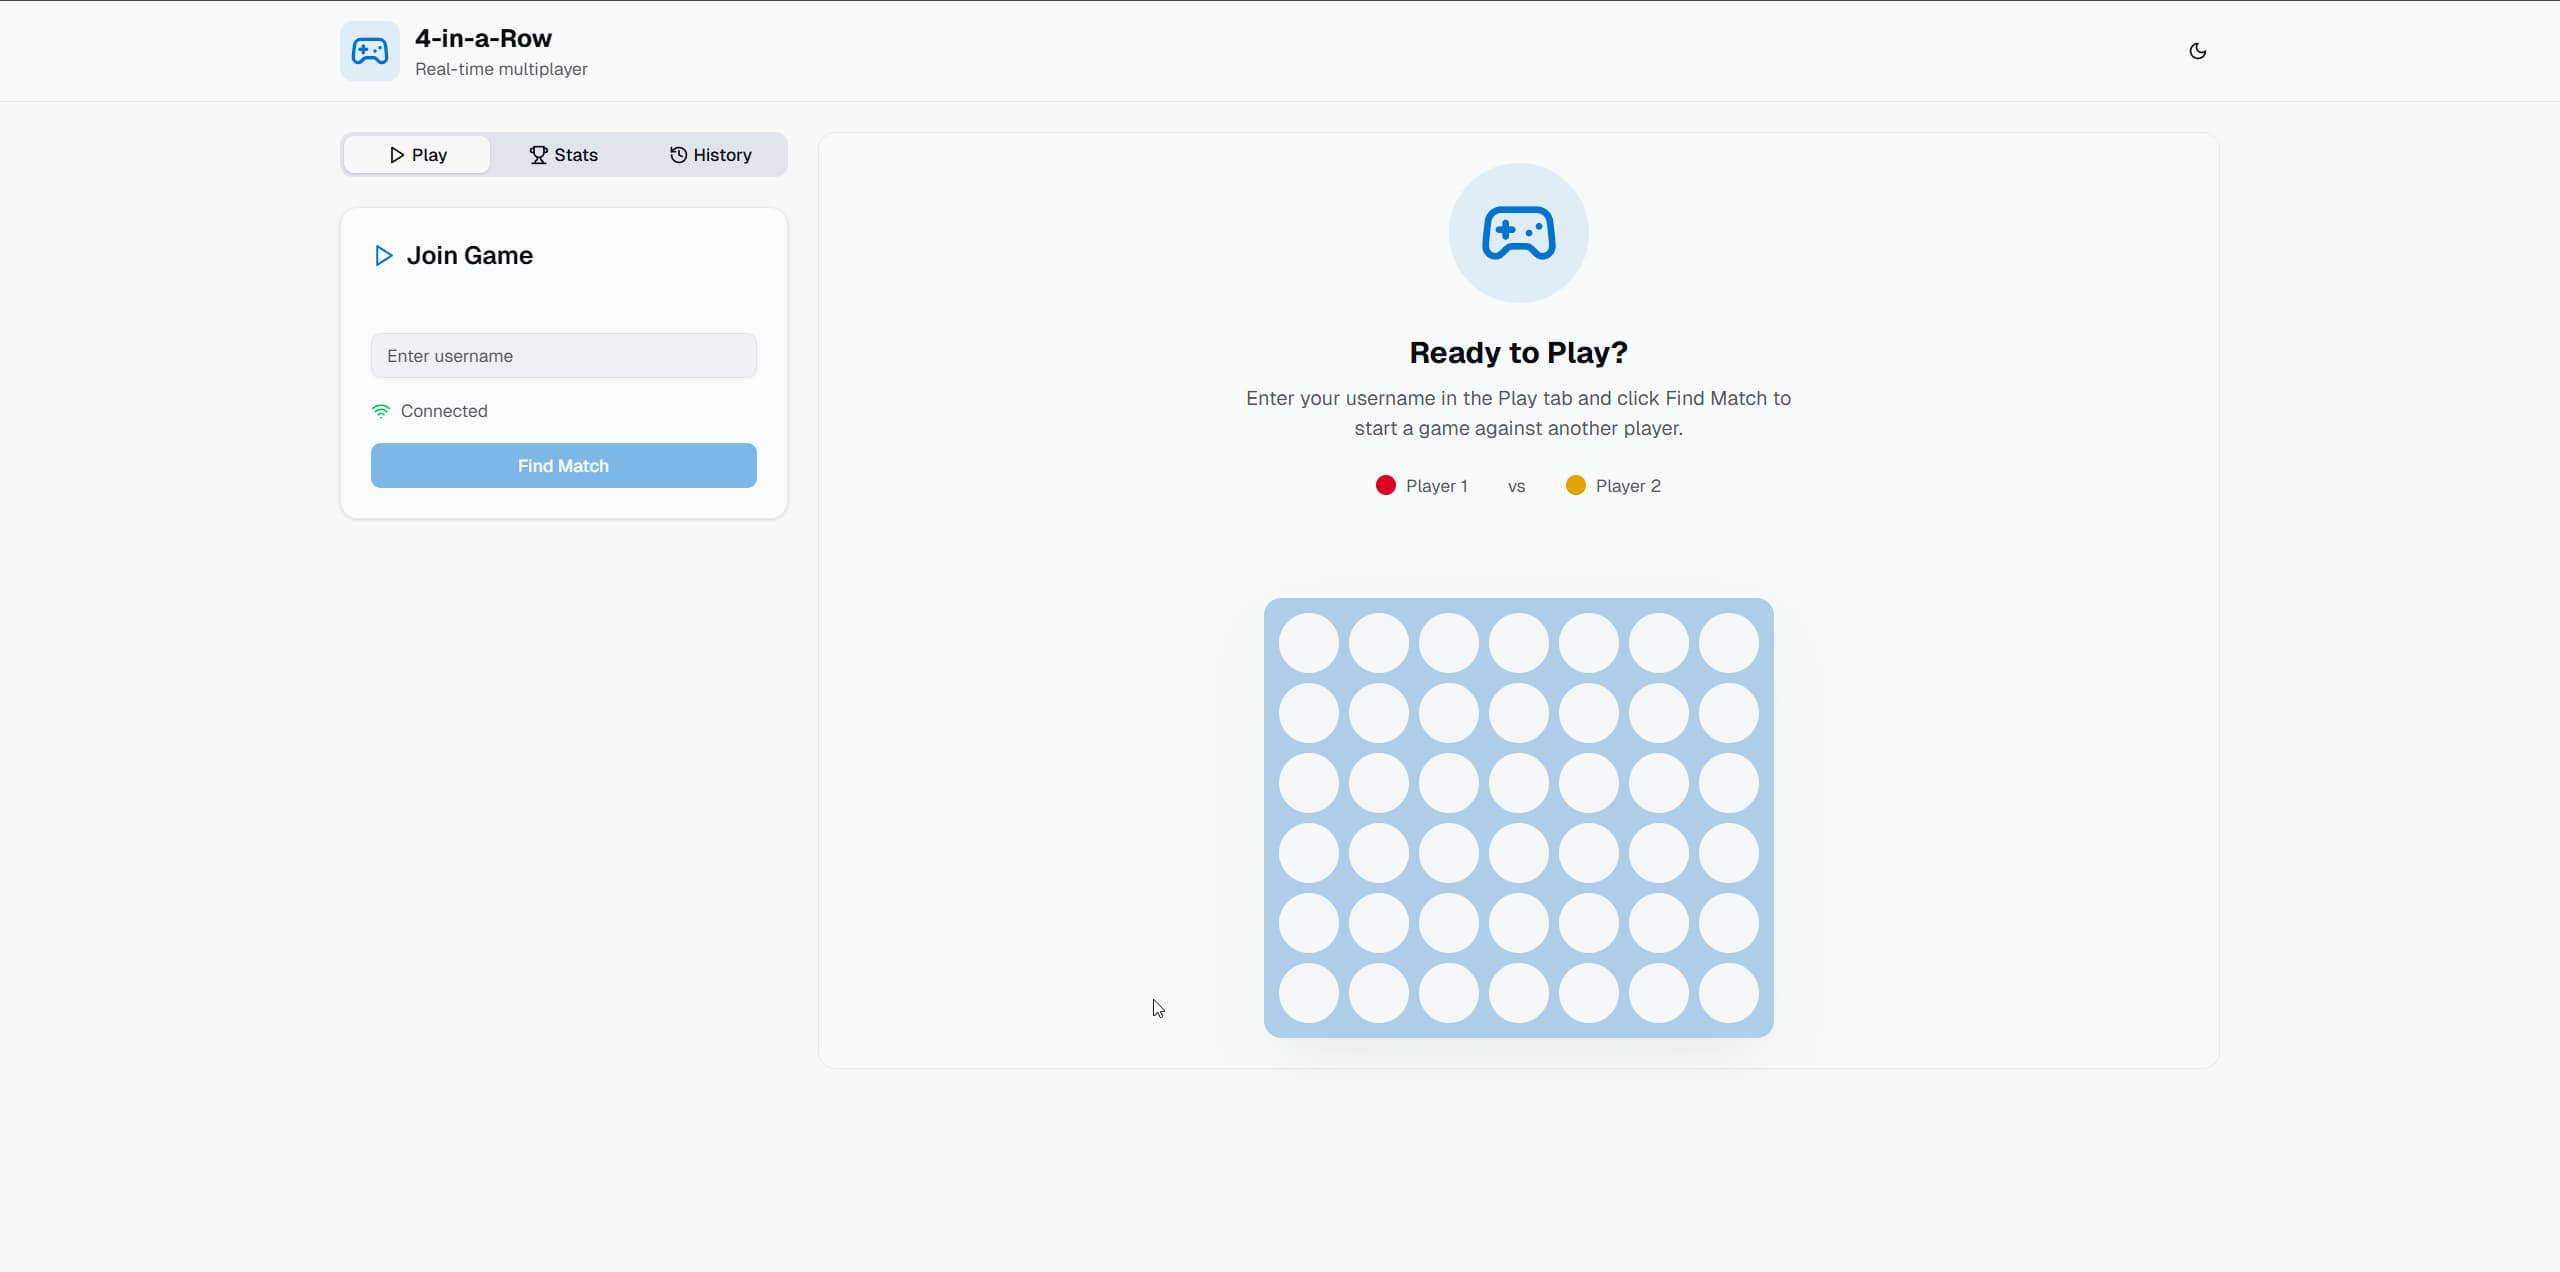The height and width of the screenshot is (1272, 2560).
Task: Focus the Enter username field
Action: [x=563, y=356]
